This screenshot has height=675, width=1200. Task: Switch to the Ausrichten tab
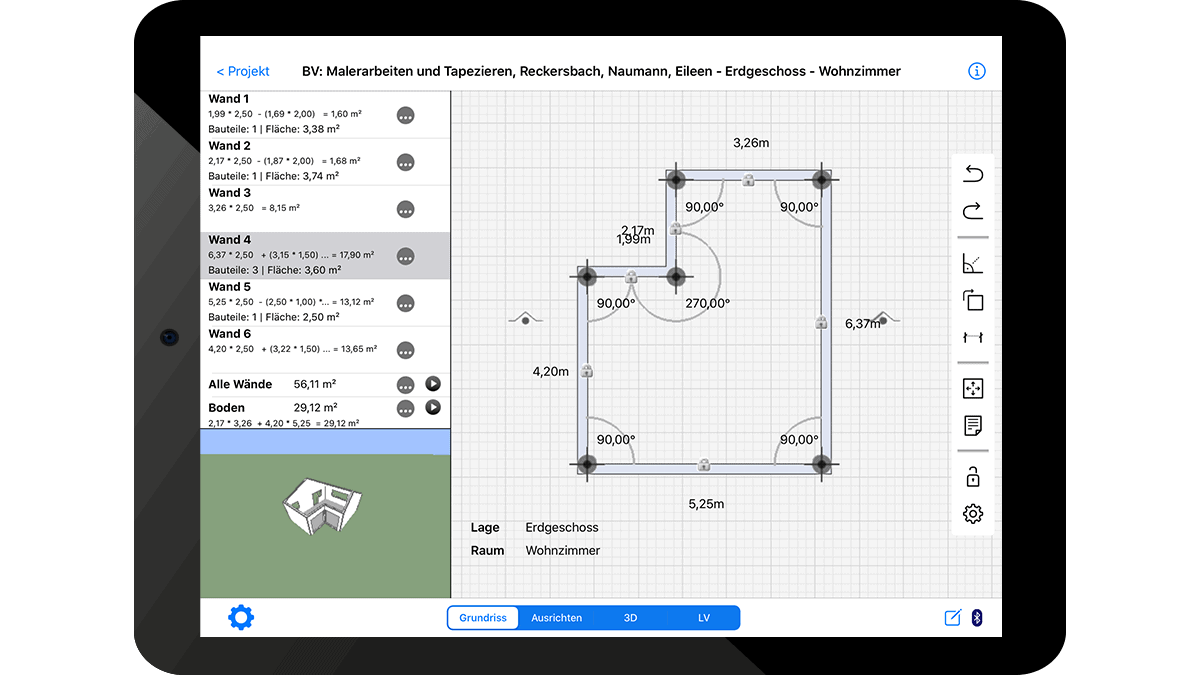[x=557, y=618]
